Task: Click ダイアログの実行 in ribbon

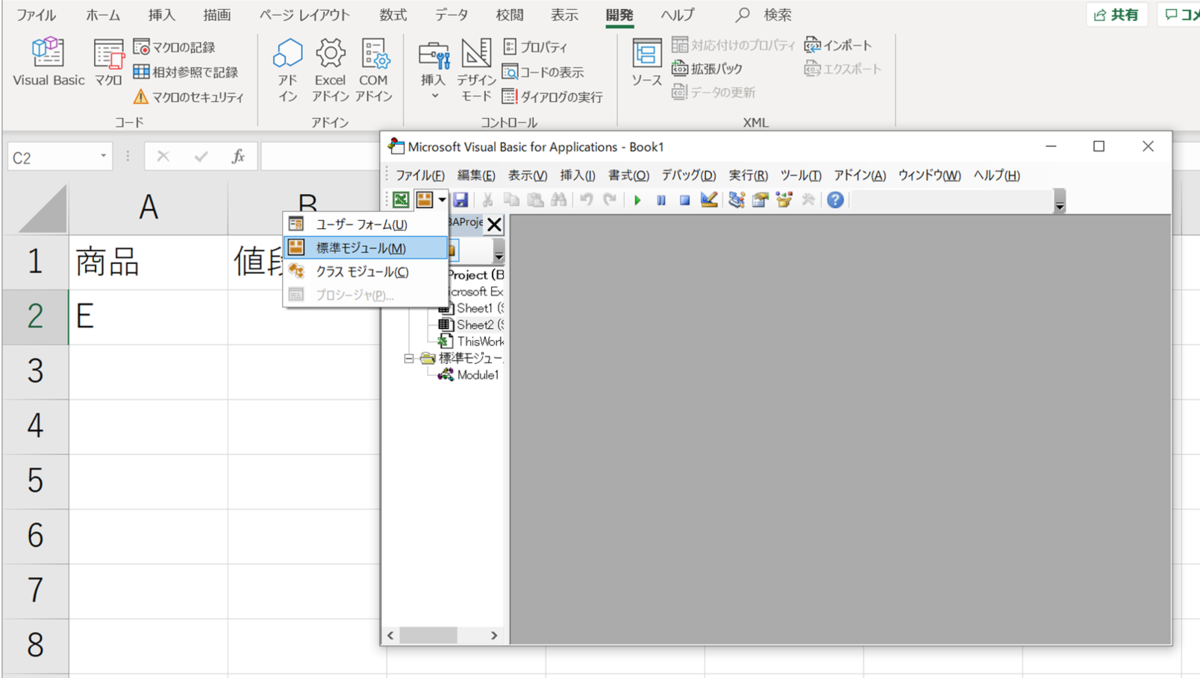Action: pos(552,97)
